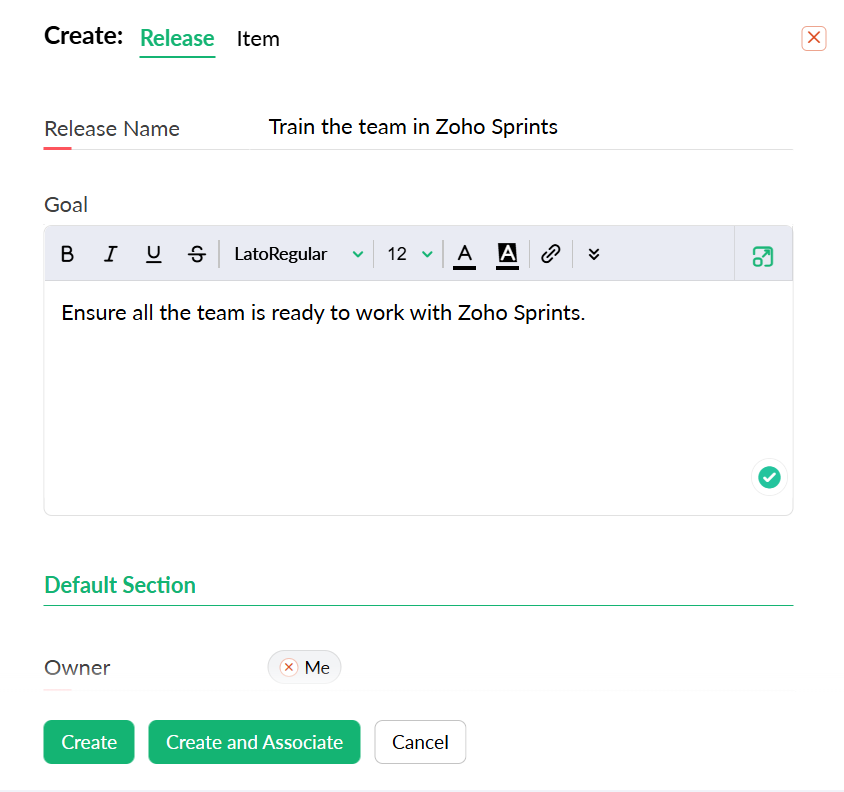Select the Release tab

coord(177,39)
